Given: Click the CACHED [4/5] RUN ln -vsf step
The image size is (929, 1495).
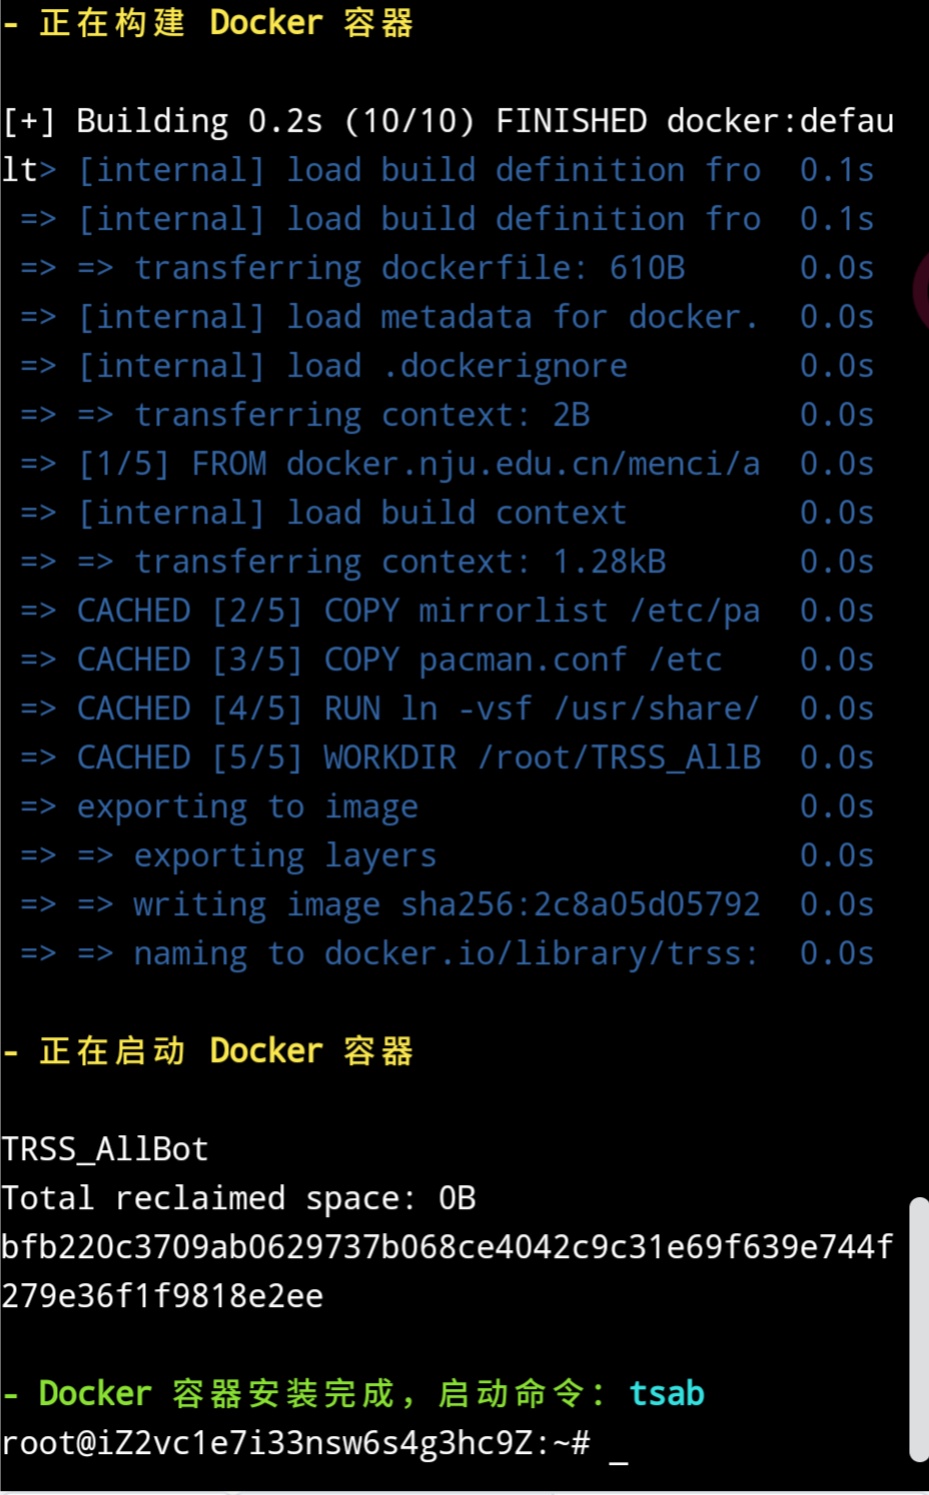Looking at the screenshot, I should [x=418, y=709].
